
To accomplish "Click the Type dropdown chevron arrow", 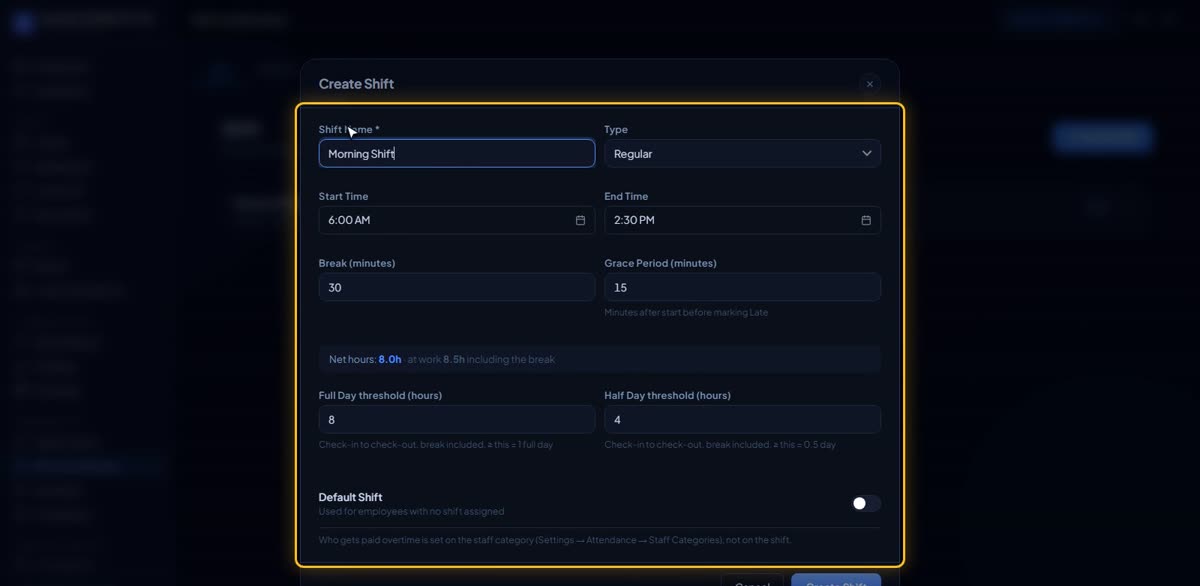I will coord(866,153).
